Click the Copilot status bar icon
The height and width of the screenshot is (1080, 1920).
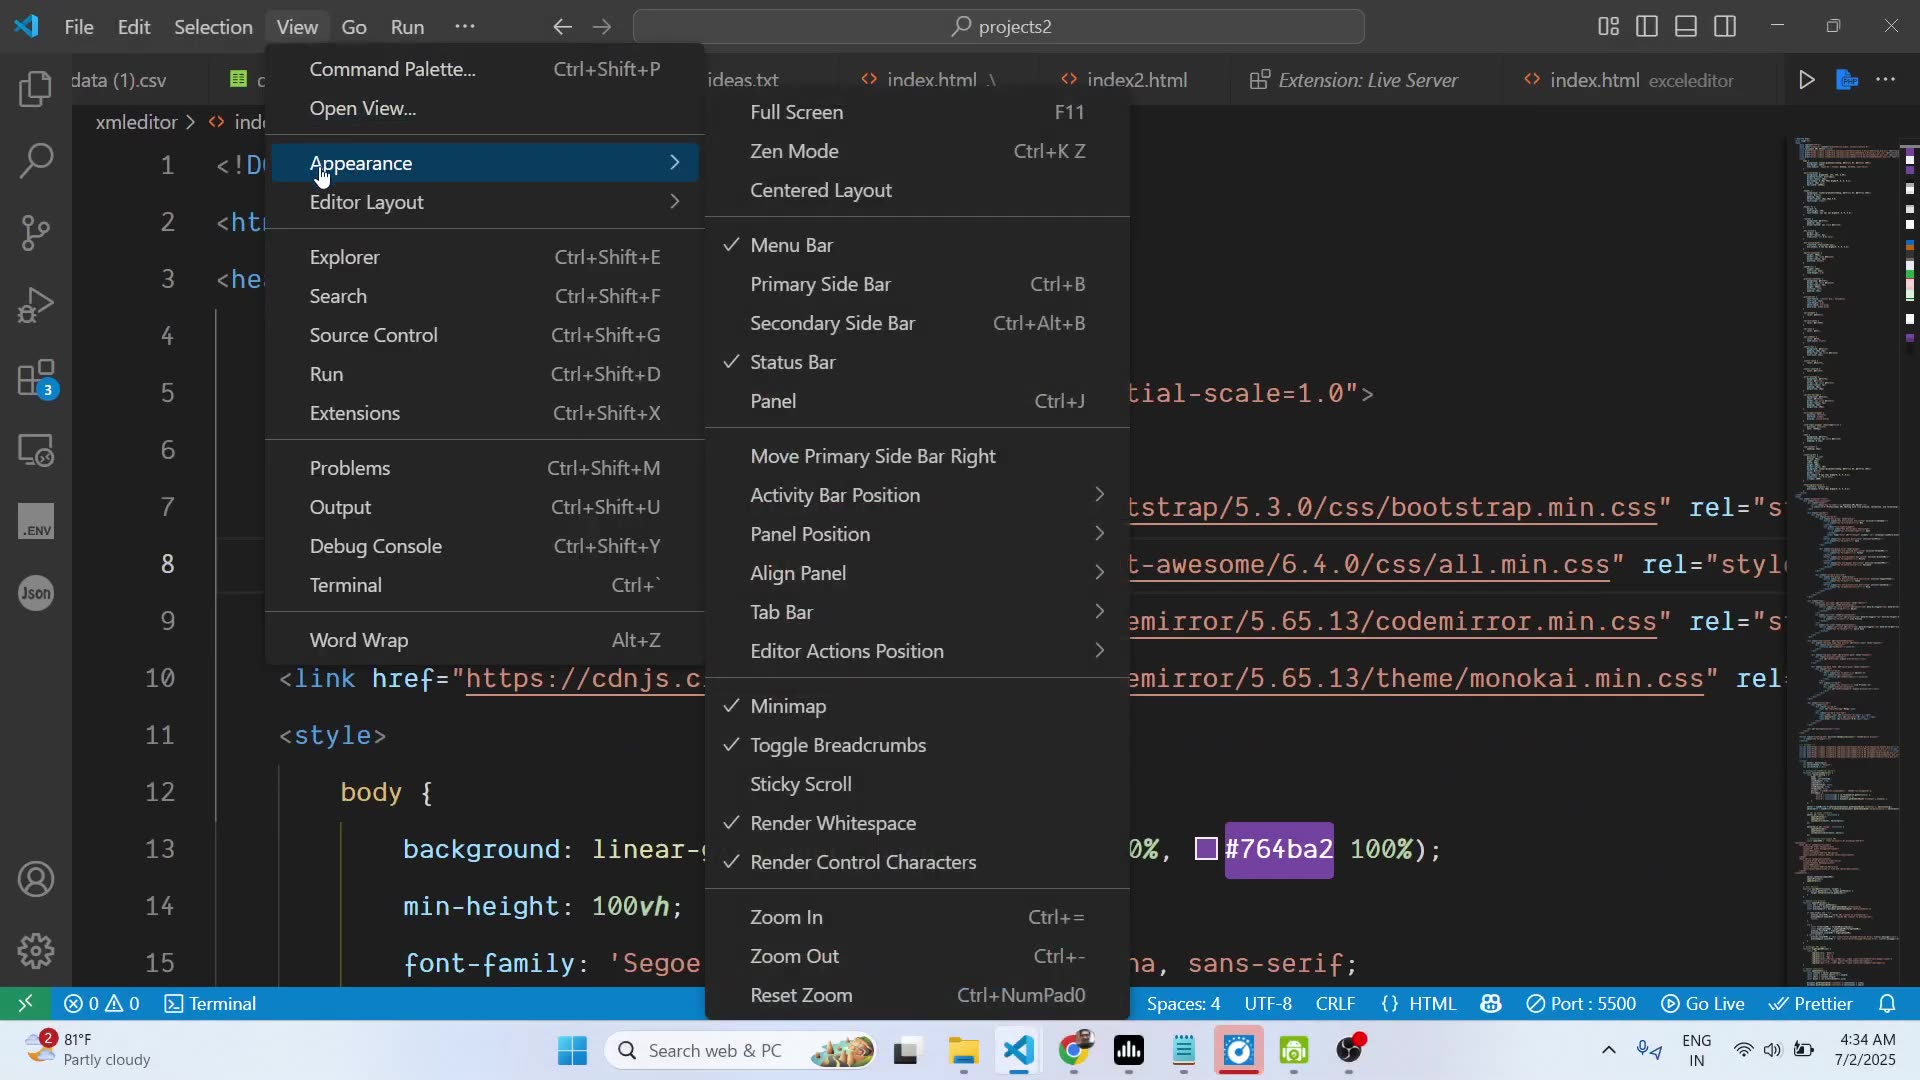tap(1491, 1003)
